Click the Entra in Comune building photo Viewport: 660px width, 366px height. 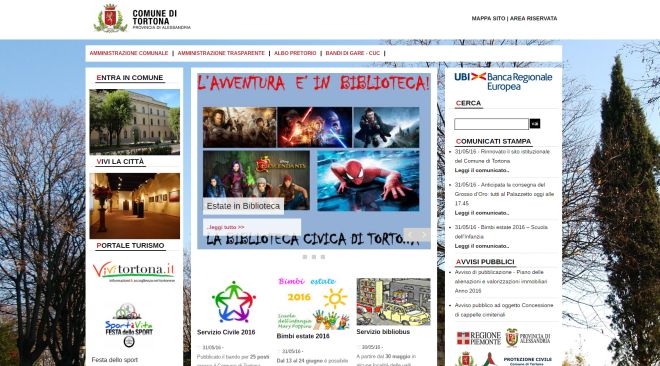click(x=135, y=122)
